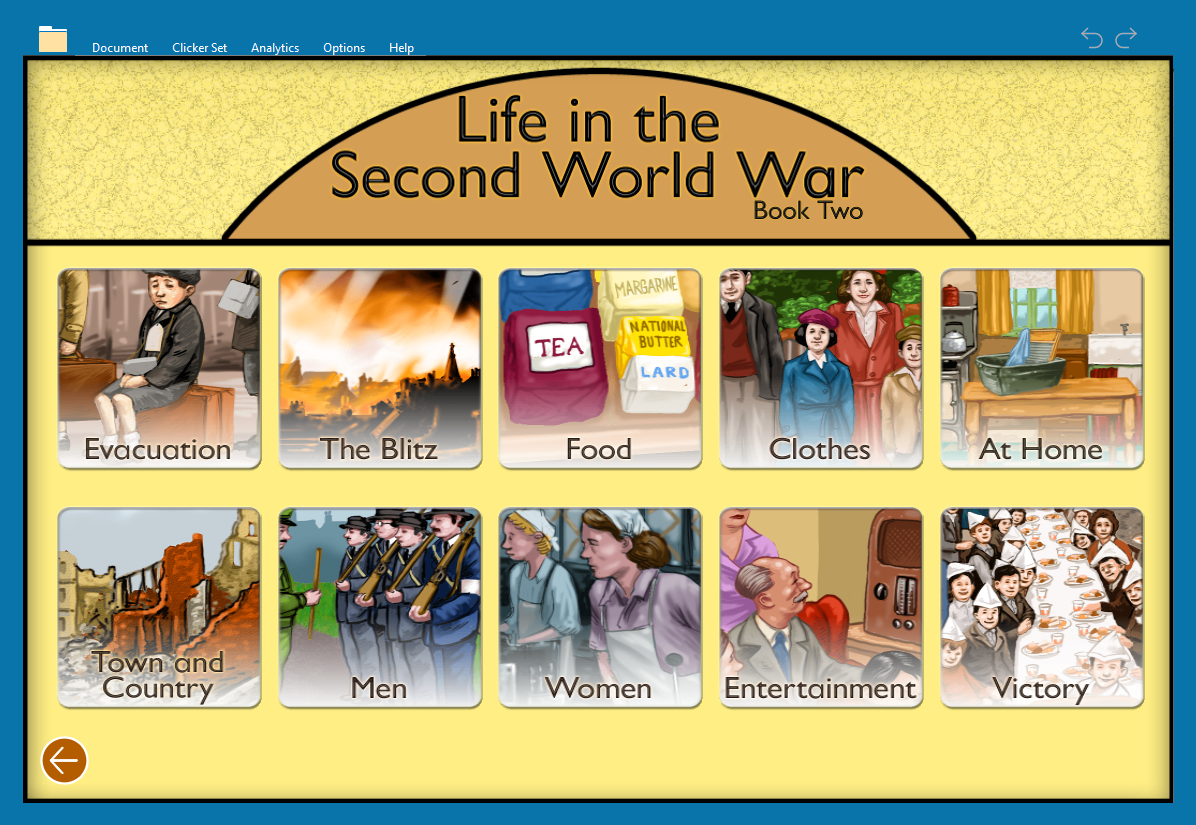The image size is (1196, 825).
Task: Click the folder icon in top-left corner
Action: tap(53, 39)
